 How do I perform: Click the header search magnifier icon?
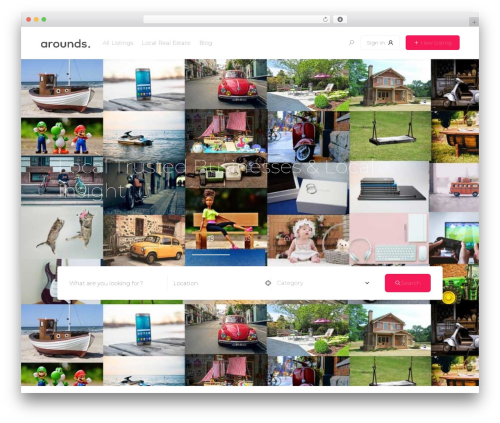point(351,43)
